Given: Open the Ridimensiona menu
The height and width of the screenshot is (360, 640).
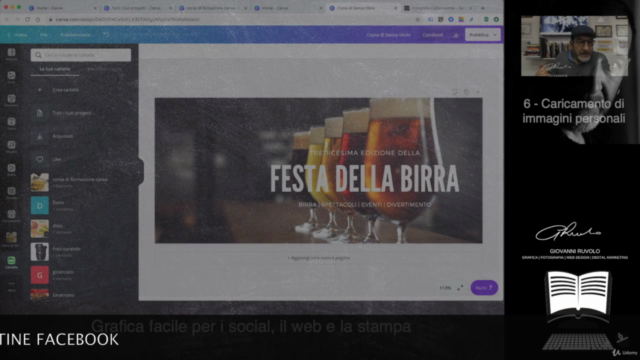Looking at the screenshot, I should 76,35.
